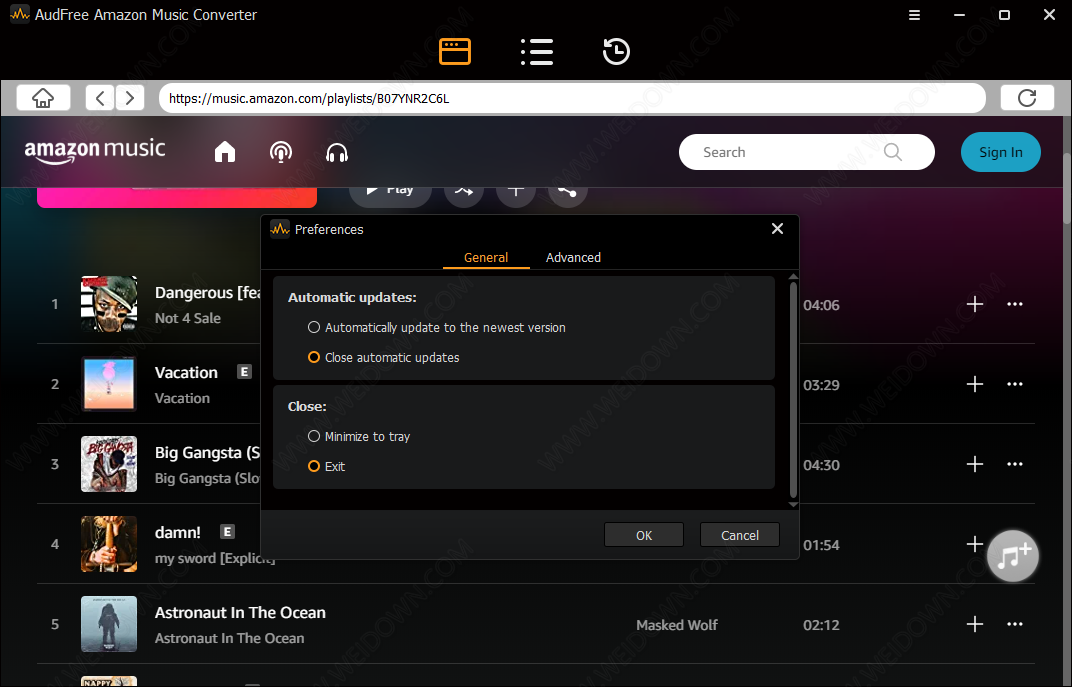Click the URL address bar field
This screenshot has height=687, width=1072.
[x=571, y=98]
